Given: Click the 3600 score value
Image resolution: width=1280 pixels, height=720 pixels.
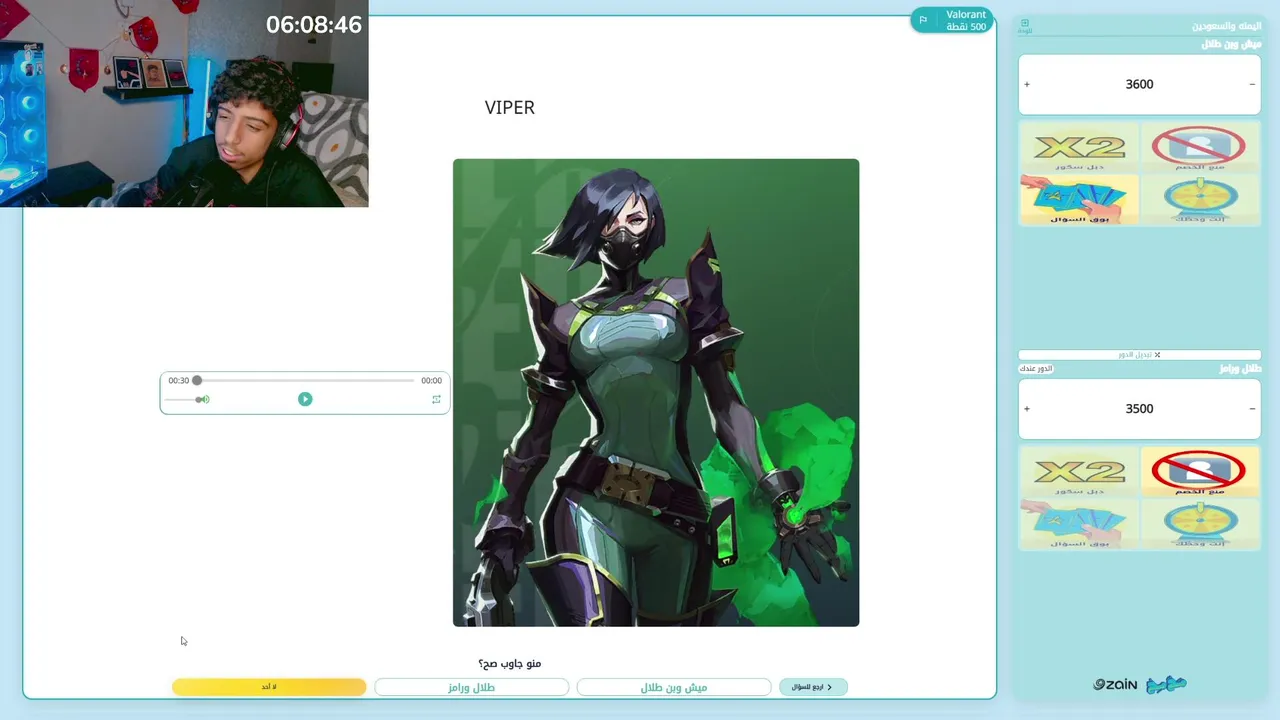Looking at the screenshot, I should click(x=1139, y=84).
